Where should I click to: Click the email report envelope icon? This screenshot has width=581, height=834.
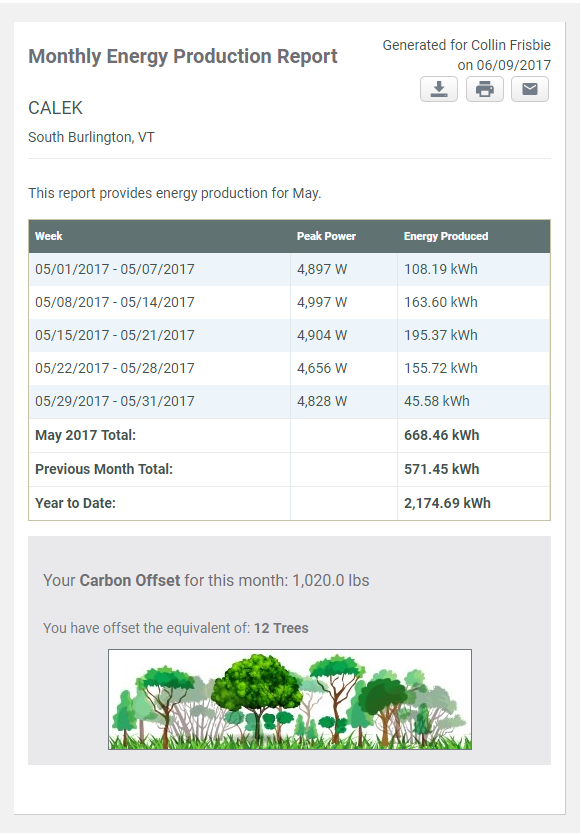[530, 89]
